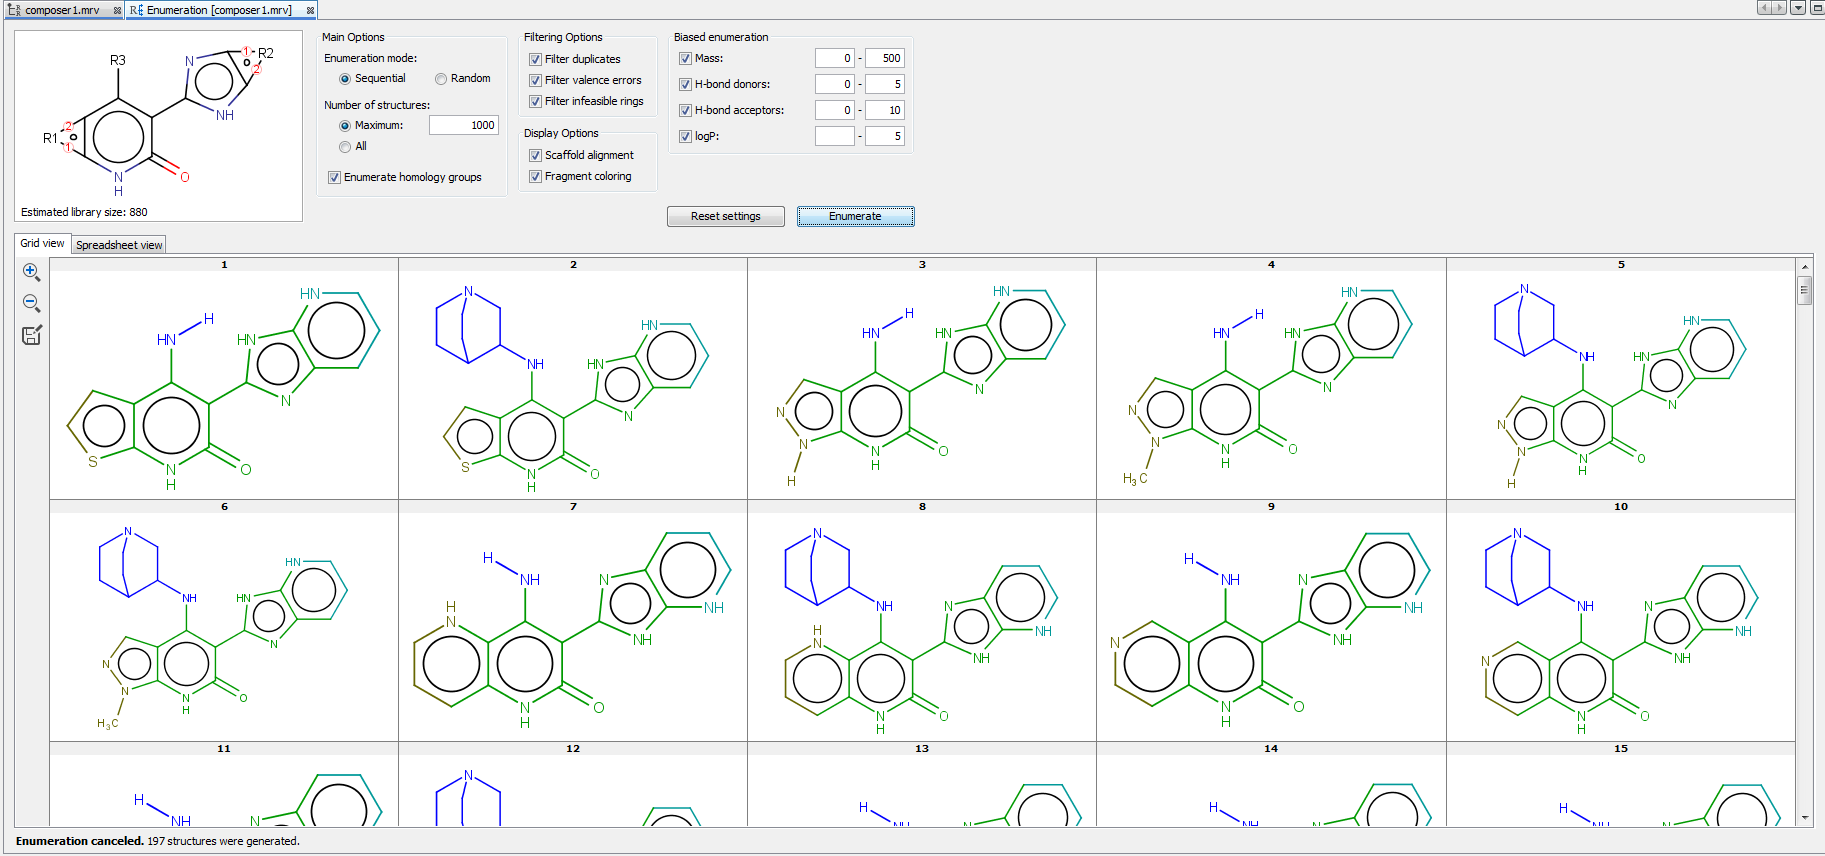Viewport: 1825px width, 856px height.
Task: Click the grid's vertical scrollbar down arrow
Action: click(1805, 818)
